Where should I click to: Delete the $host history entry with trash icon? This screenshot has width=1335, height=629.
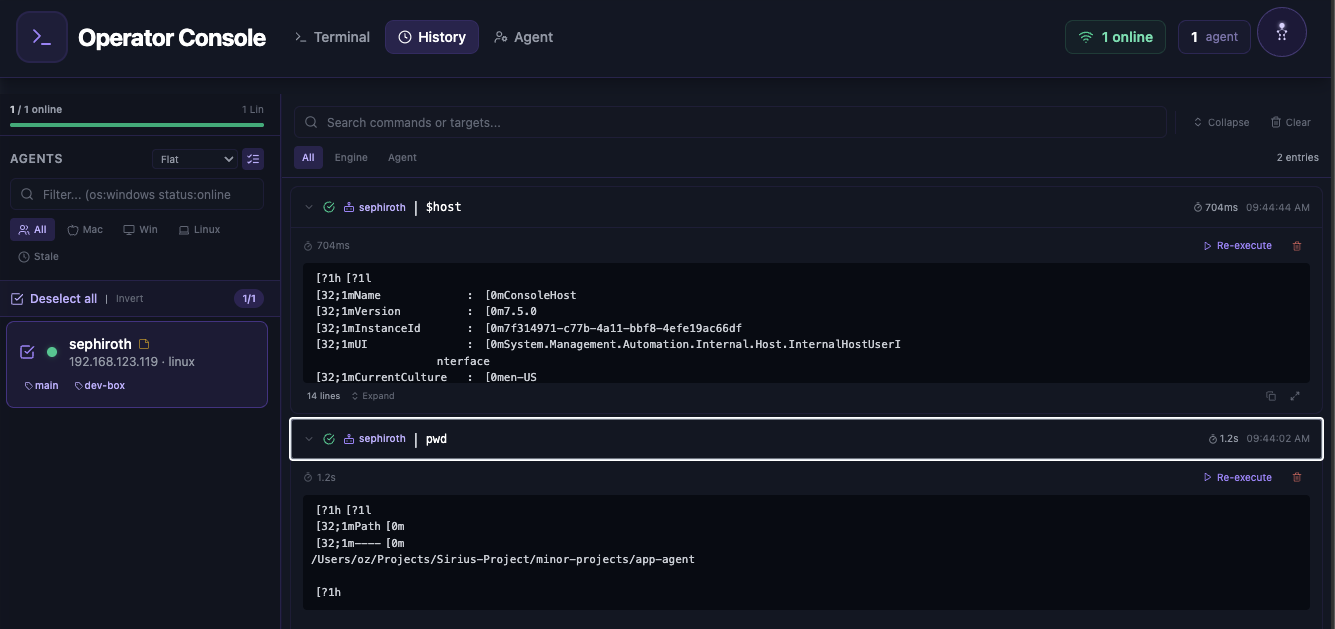1297,246
